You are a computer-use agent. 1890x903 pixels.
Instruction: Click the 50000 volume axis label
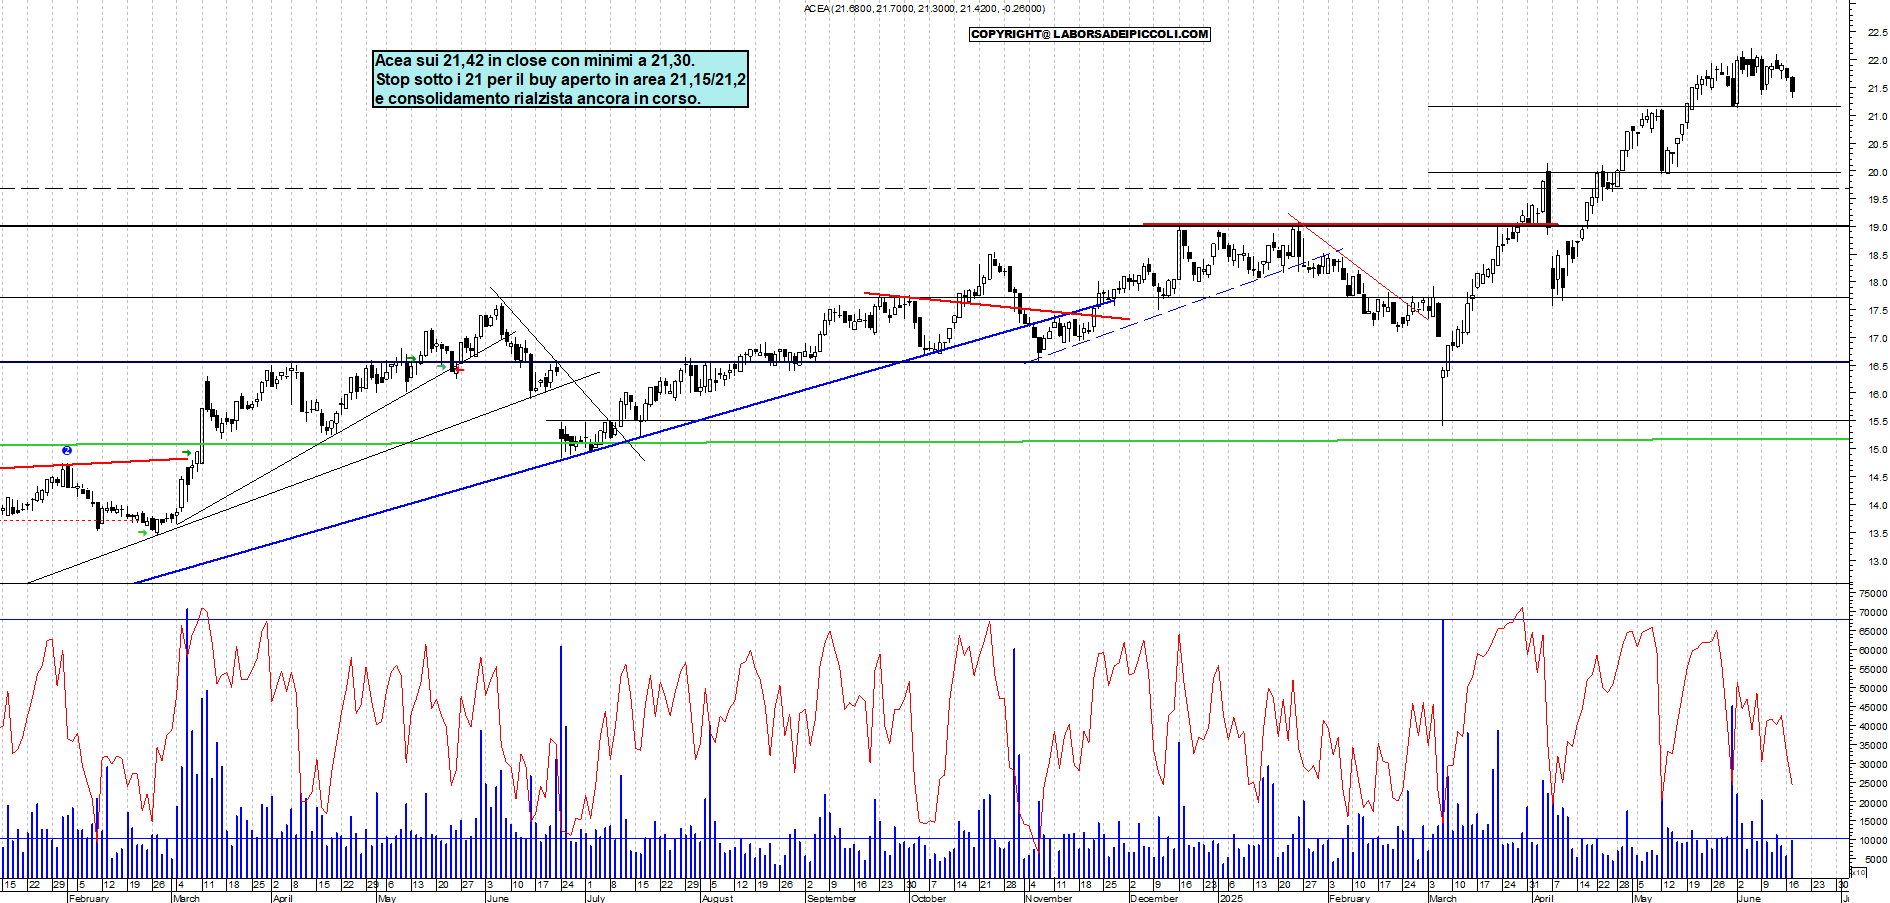click(1873, 689)
